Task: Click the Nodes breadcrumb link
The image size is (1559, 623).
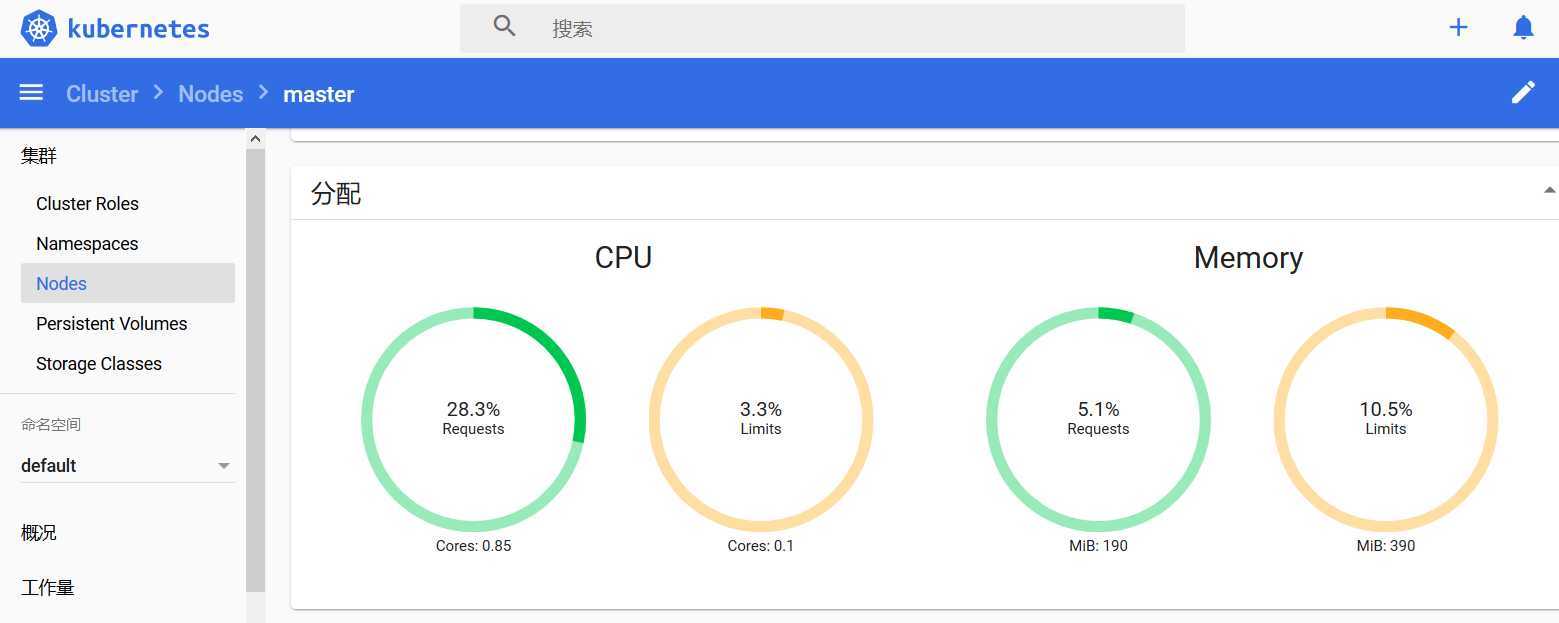Action: coord(210,94)
